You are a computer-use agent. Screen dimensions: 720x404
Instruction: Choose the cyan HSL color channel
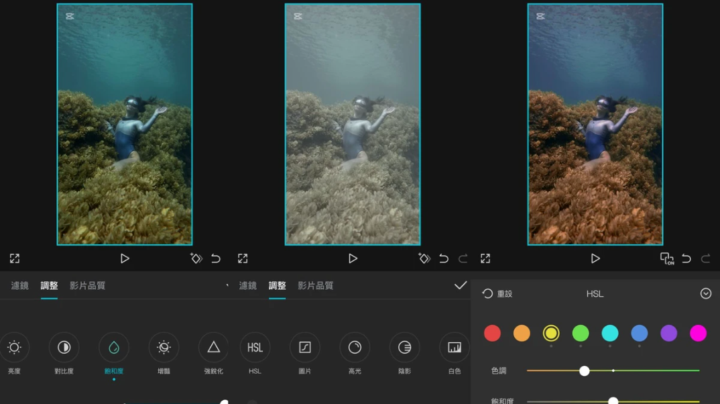coord(609,333)
